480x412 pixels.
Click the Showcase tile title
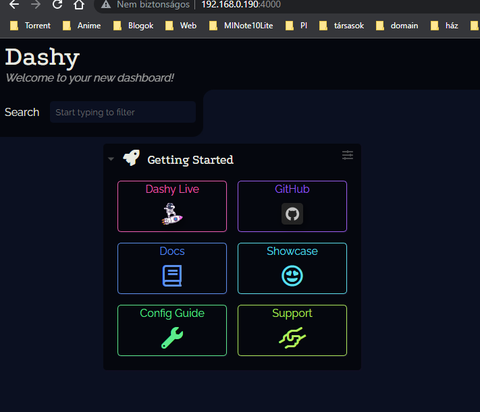[292, 251]
